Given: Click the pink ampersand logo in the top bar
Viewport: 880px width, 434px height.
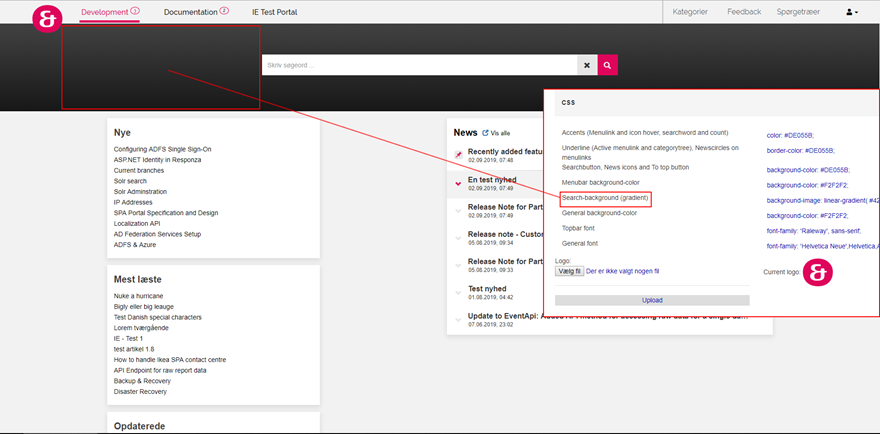Looking at the screenshot, I should click(47, 19).
